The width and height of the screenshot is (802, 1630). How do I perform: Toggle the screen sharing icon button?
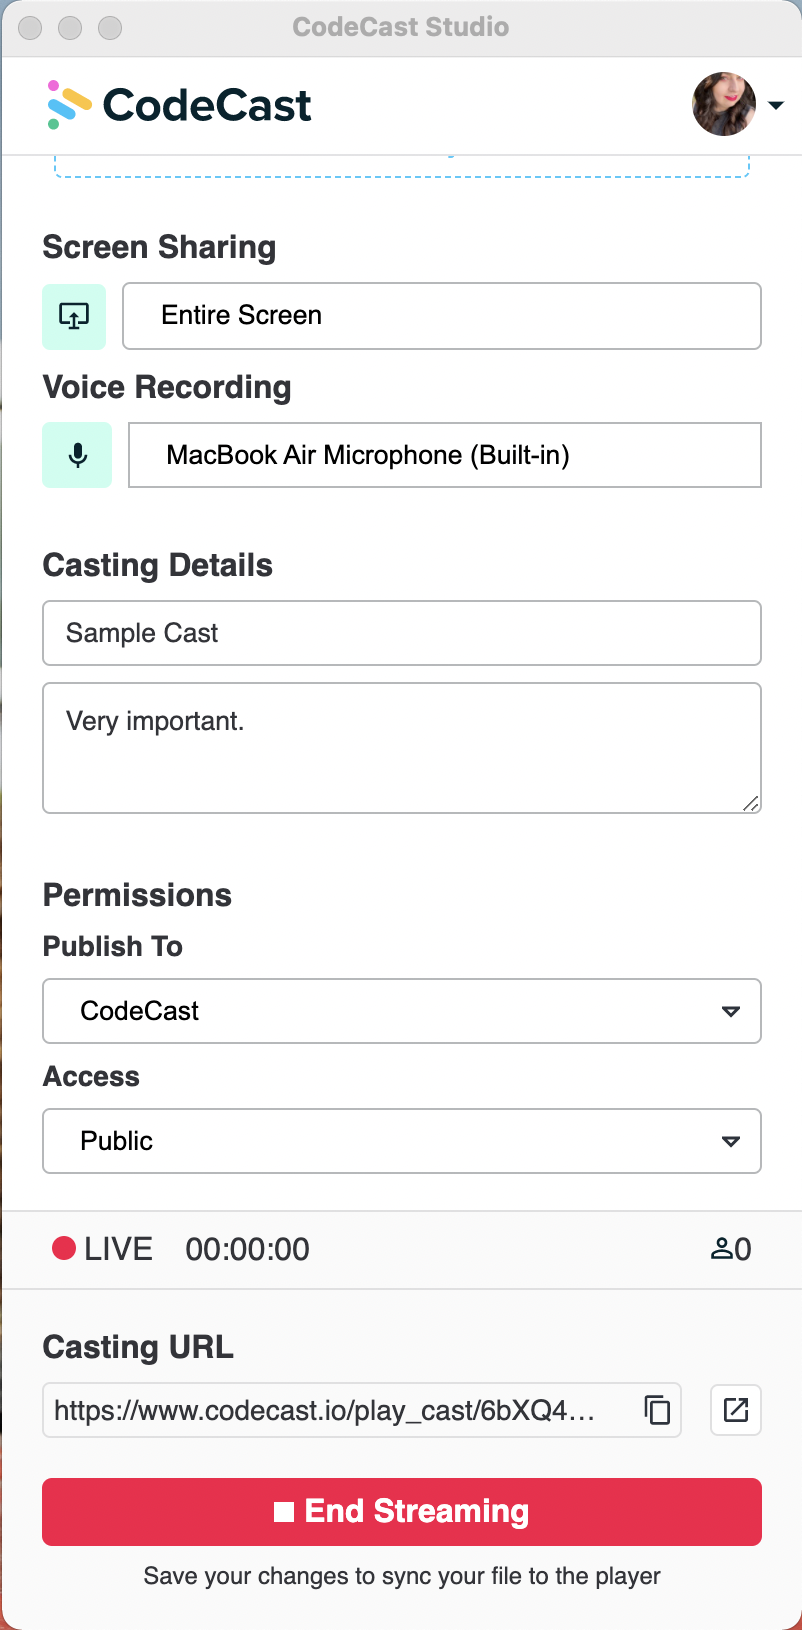pos(74,316)
